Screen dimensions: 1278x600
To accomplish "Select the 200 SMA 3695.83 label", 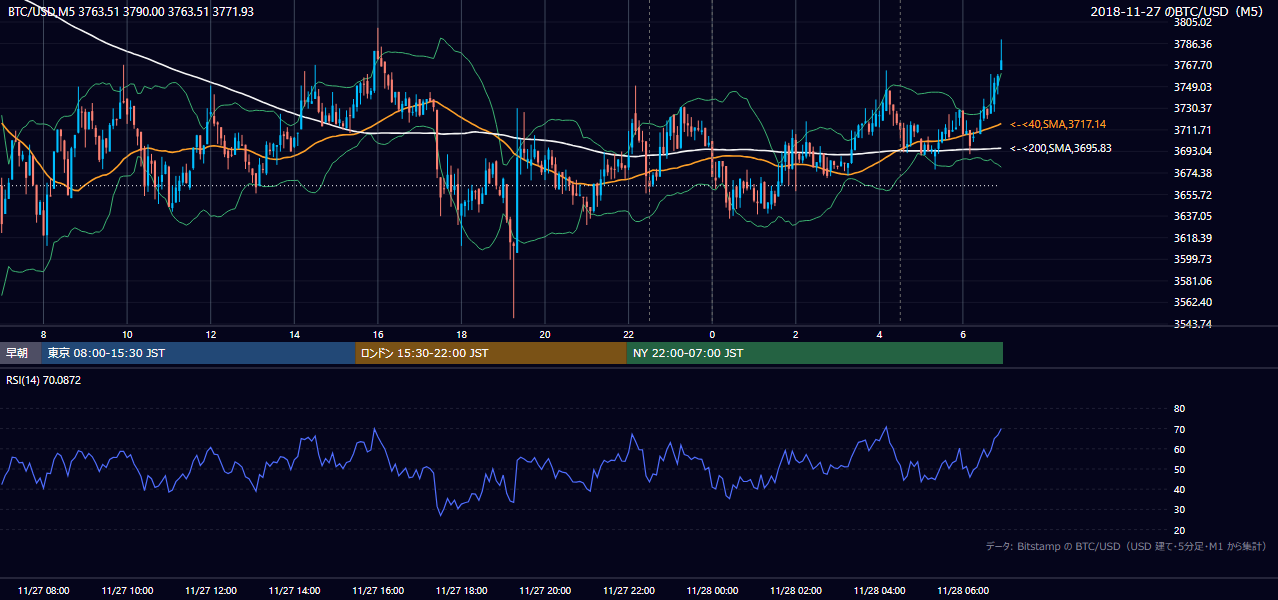I will tap(1061, 148).
